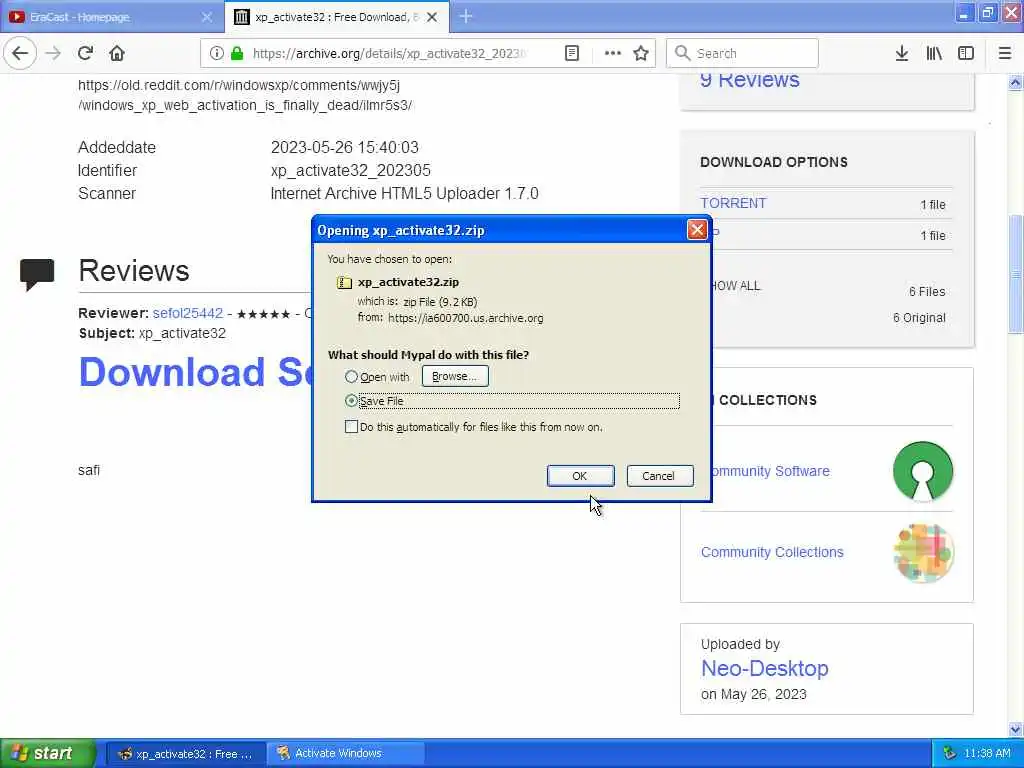Reload the current page
This screenshot has width=1024, height=768.
85,53
